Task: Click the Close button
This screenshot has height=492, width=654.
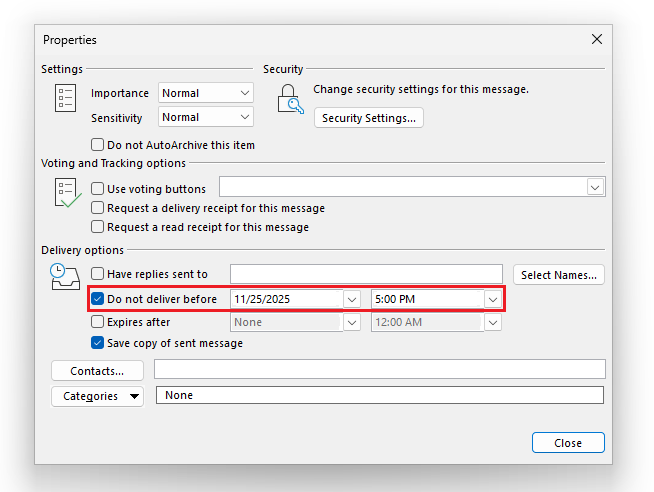Action: click(568, 442)
